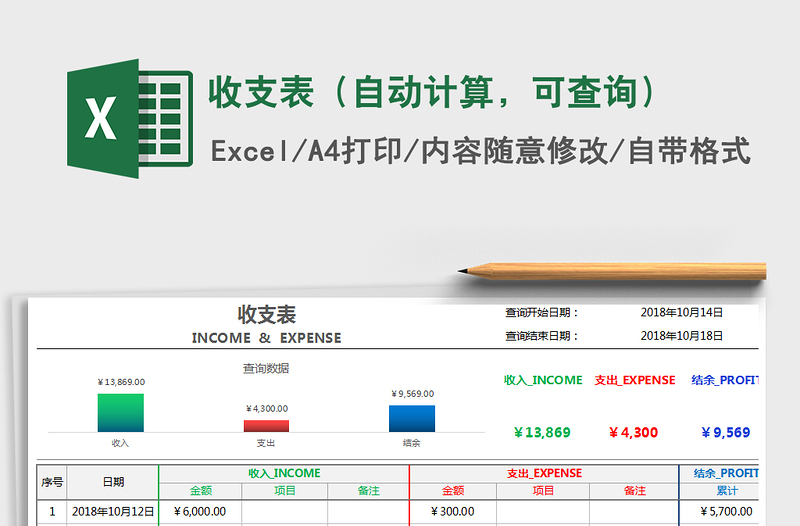The height and width of the screenshot is (526, 800).
Task: Click chart title 查询数据
Action: coord(266,368)
